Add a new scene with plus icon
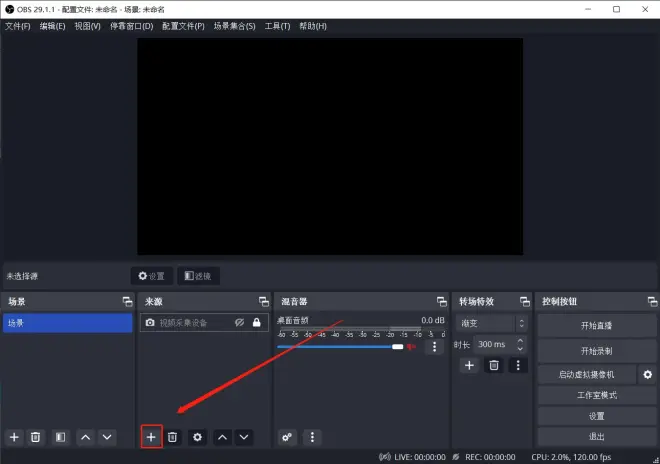The image size is (660, 464). [14, 437]
